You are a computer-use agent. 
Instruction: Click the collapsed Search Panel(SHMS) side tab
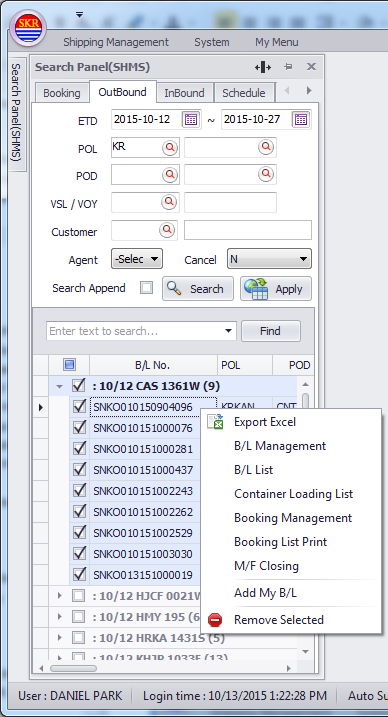[16, 115]
